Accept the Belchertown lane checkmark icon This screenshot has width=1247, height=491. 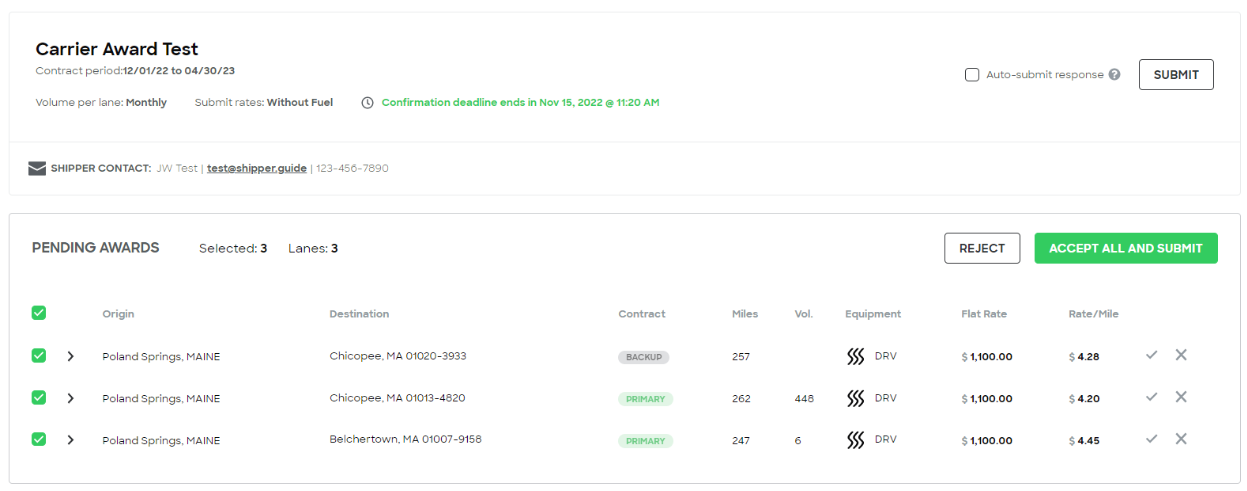[1152, 439]
